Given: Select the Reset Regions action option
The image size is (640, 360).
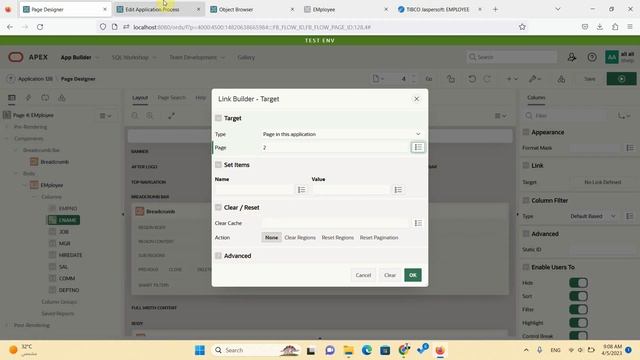Looking at the screenshot, I should pyautogui.click(x=338, y=238).
